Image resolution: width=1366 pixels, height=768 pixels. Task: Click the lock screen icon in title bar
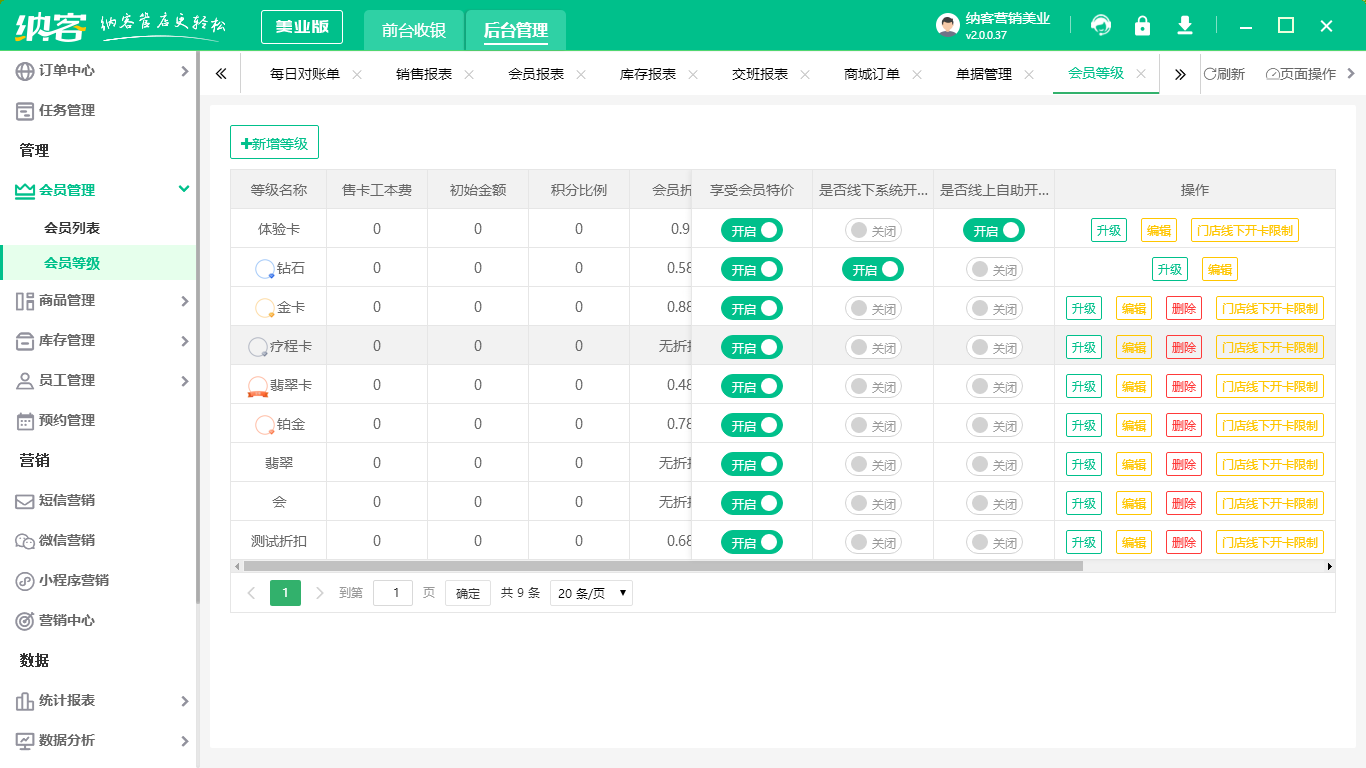pyautogui.click(x=1143, y=25)
